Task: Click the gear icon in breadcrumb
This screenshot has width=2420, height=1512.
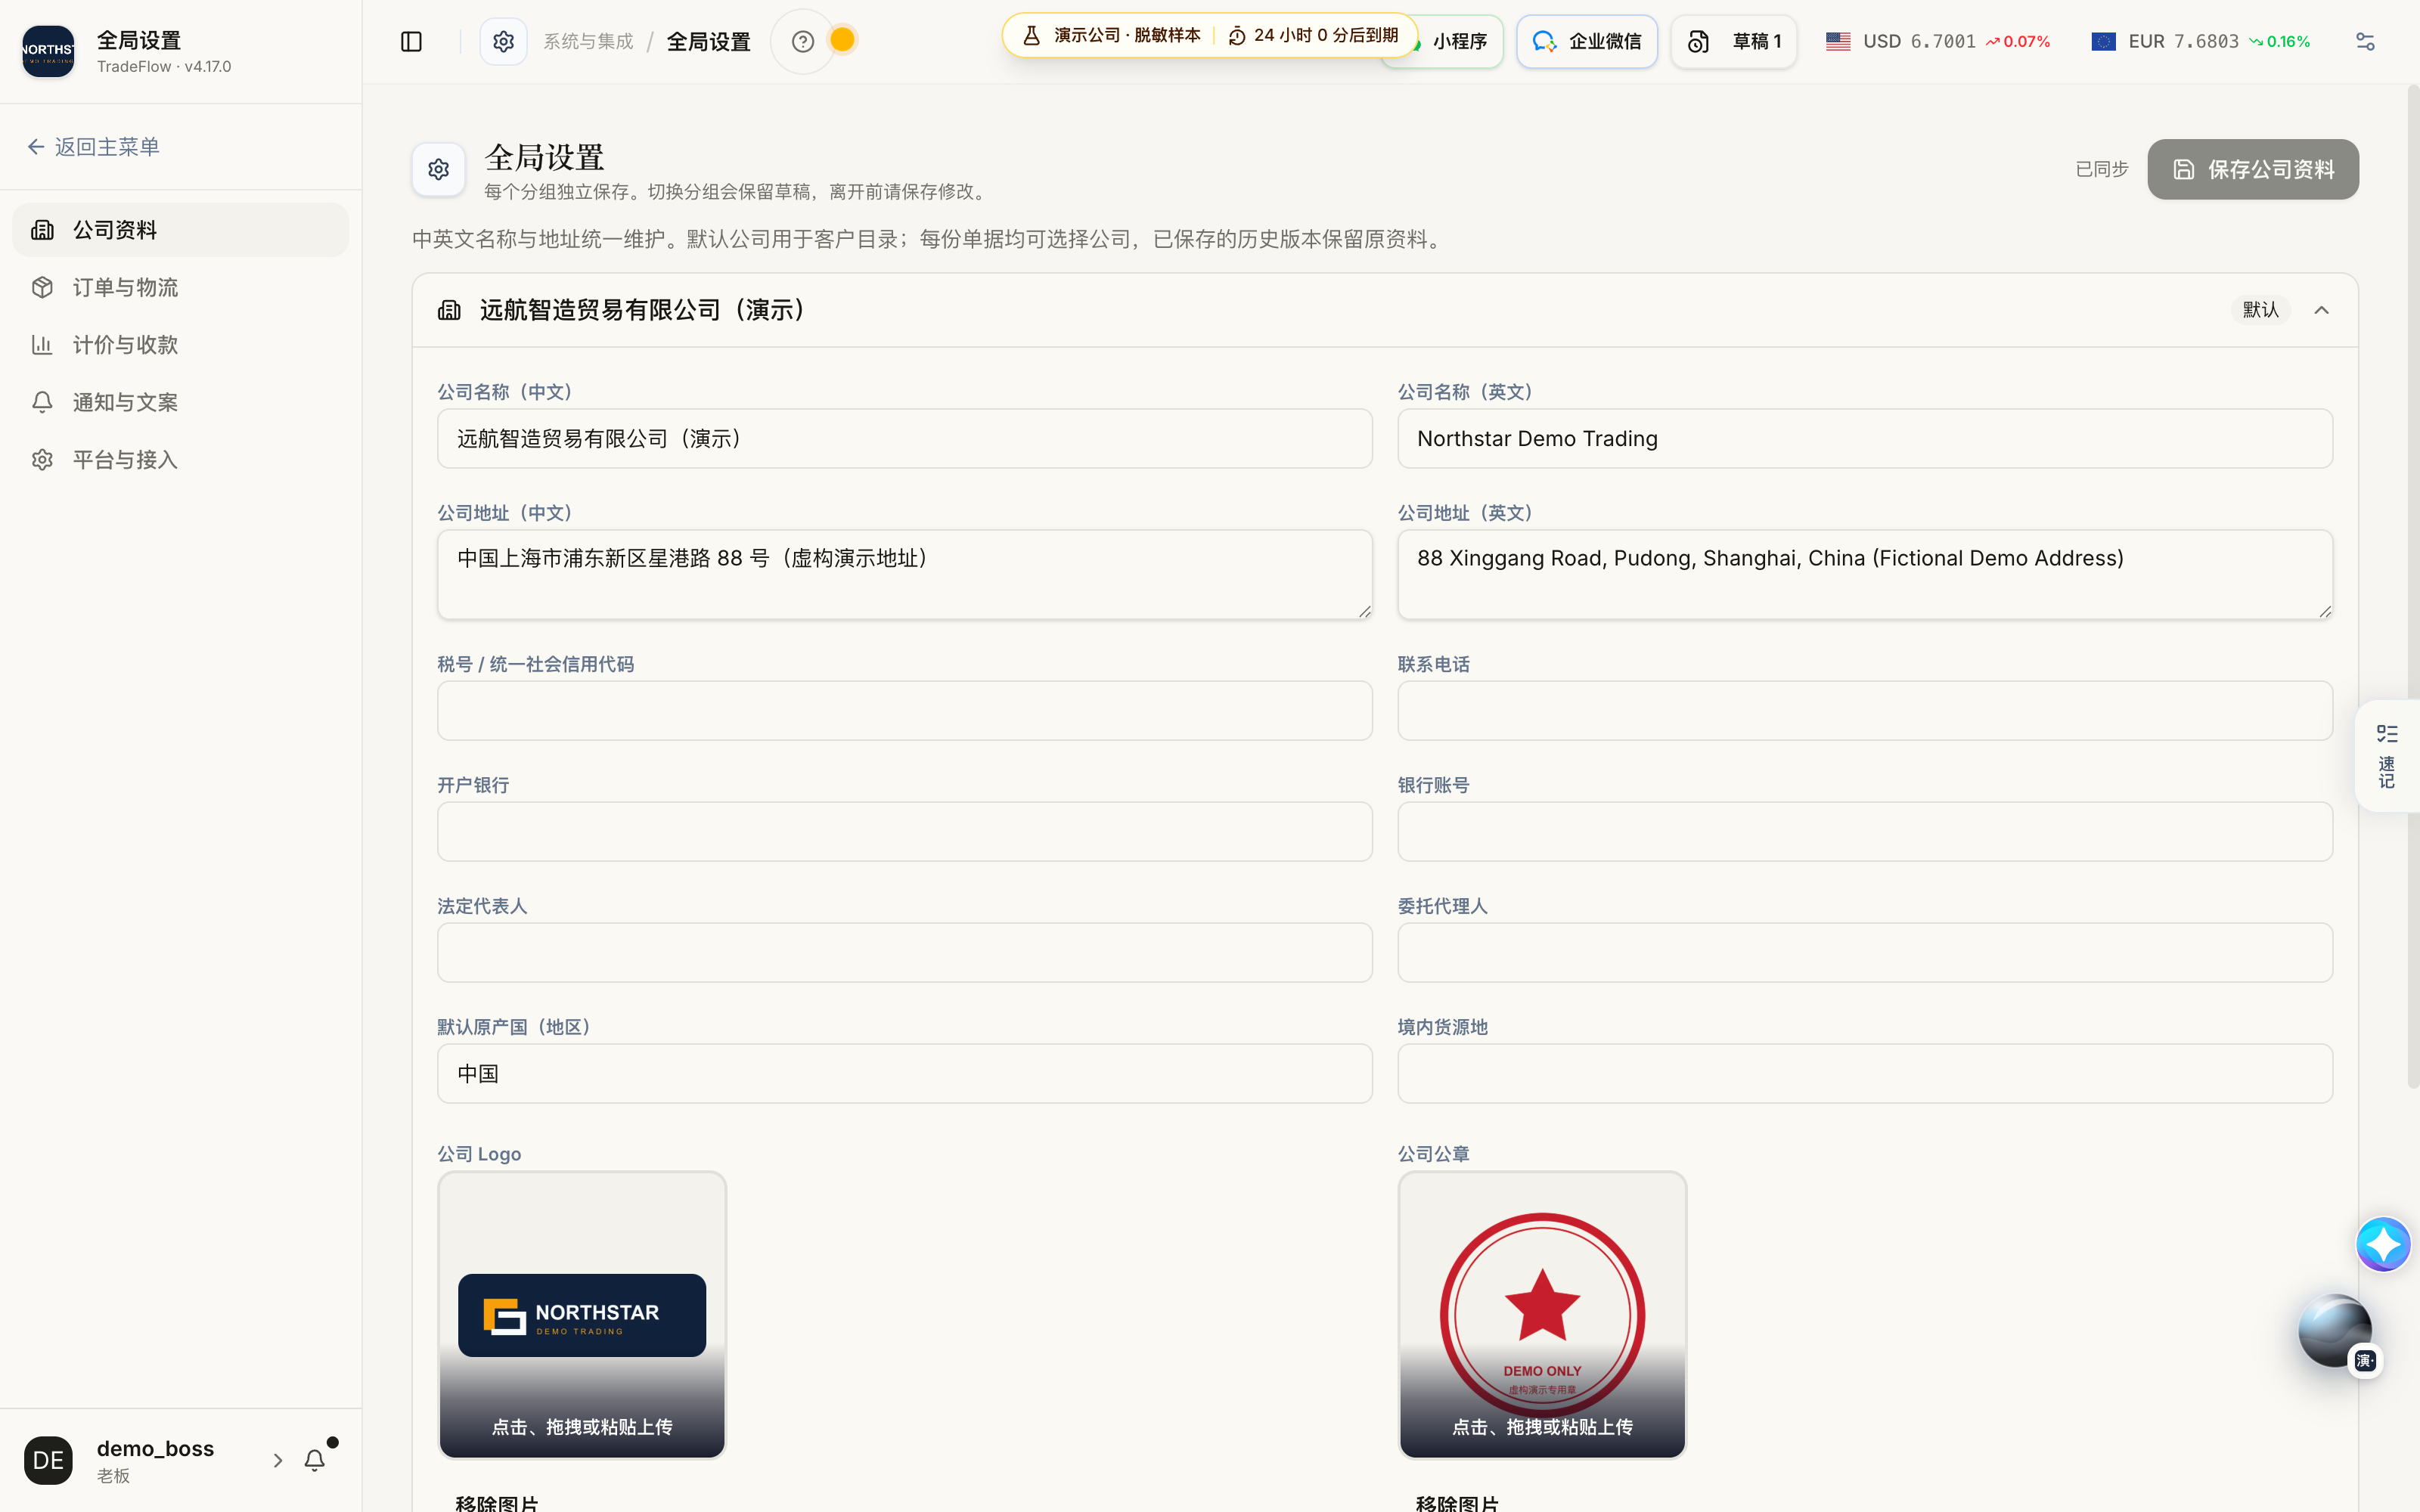Action: click(503, 41)
